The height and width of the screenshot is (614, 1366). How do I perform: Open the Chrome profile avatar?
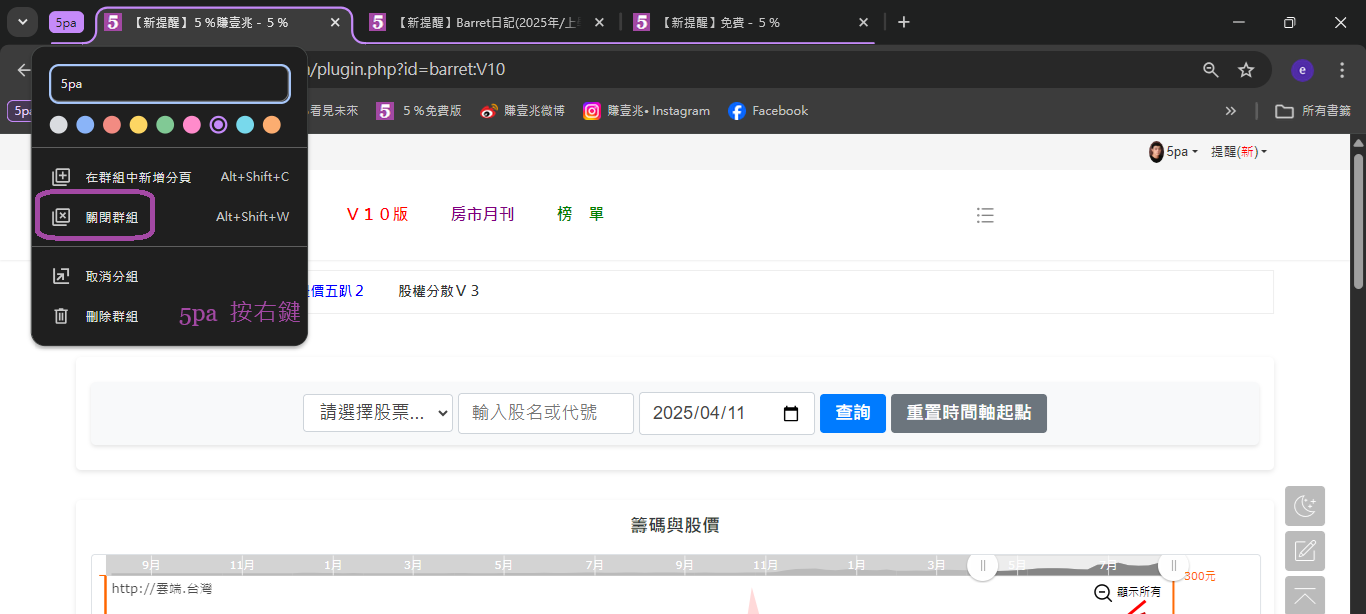[1302, 70]
